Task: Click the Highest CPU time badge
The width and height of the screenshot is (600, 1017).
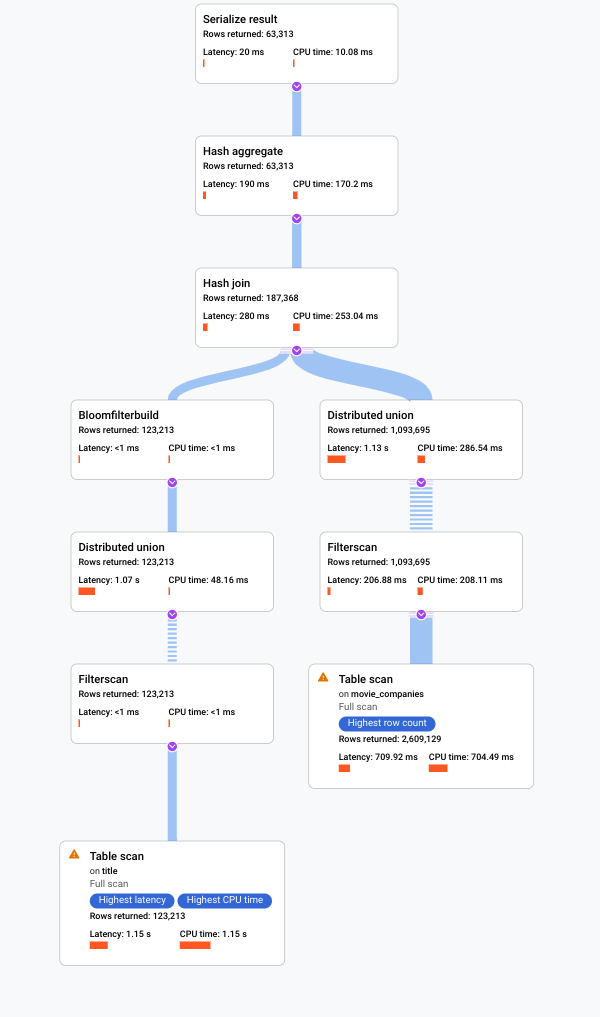Action: (x=225, y=900)
